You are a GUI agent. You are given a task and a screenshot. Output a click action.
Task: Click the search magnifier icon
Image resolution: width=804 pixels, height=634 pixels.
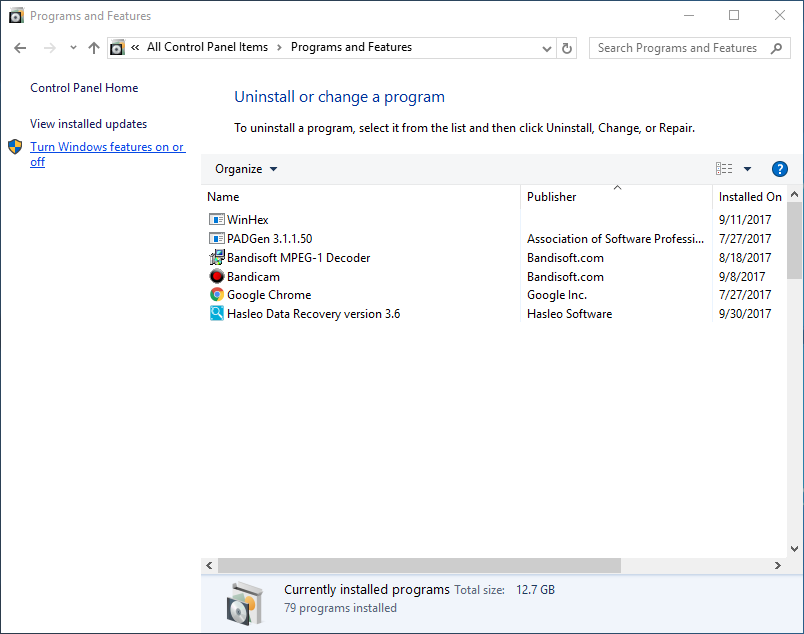tap(776, 48)
